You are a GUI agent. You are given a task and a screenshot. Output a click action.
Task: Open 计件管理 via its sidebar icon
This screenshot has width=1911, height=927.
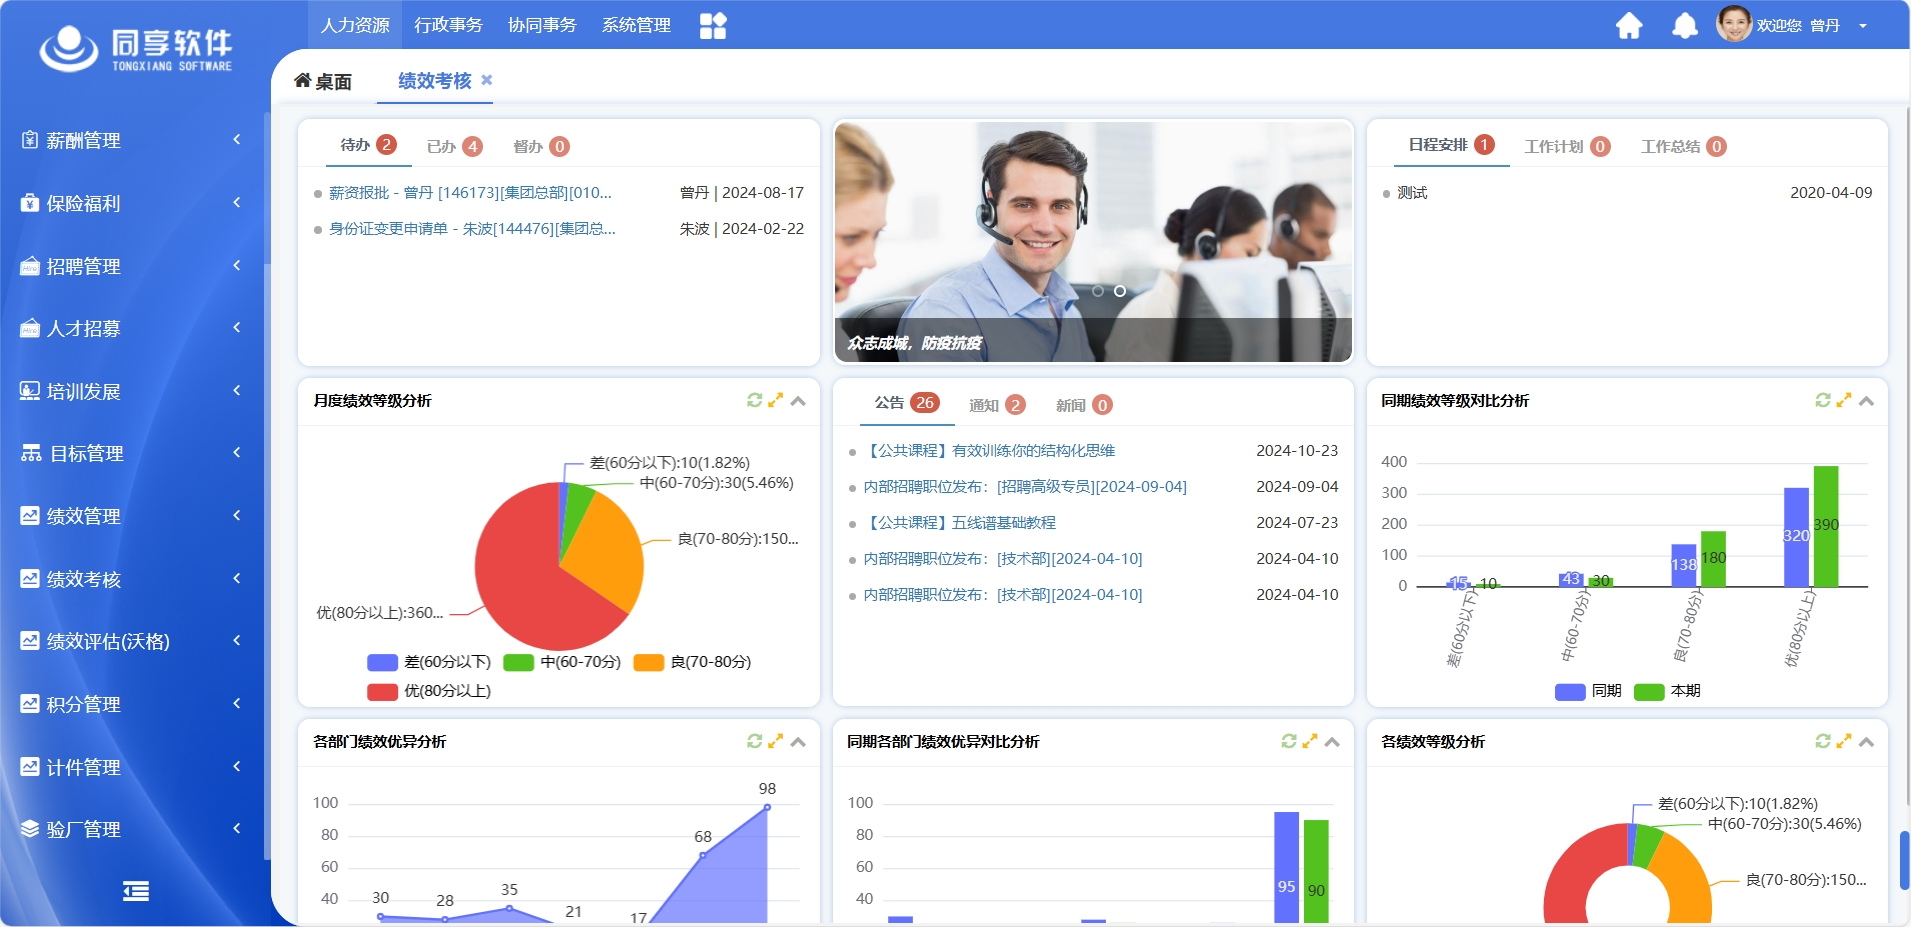click(x=30, y=767)
